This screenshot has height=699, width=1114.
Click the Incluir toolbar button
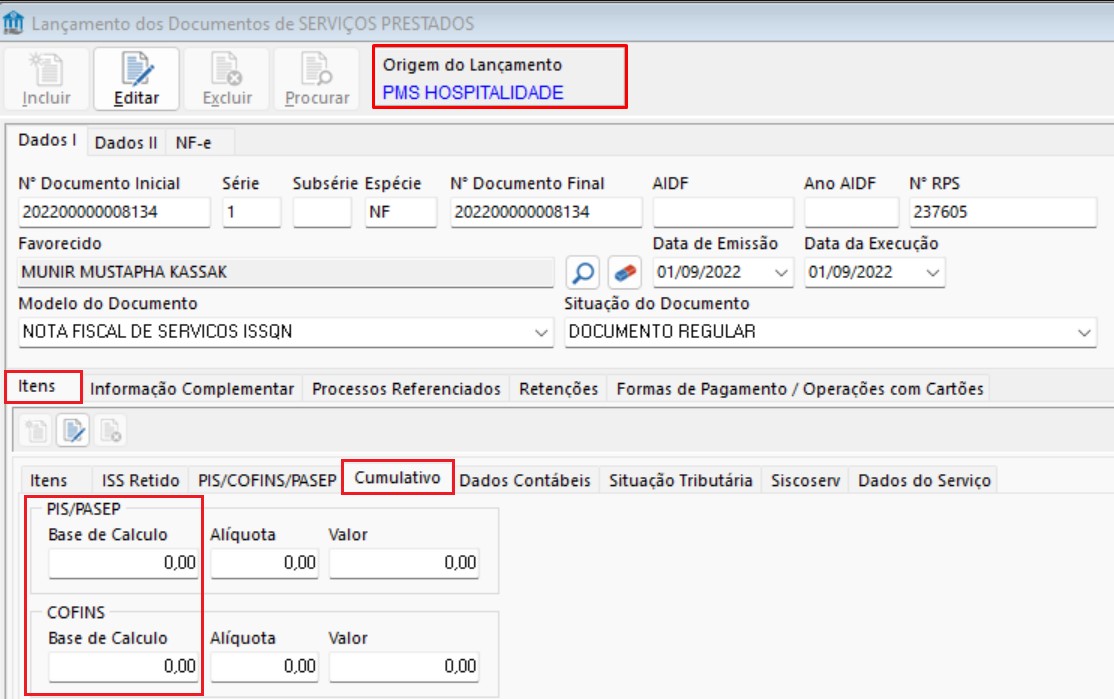pos(46,79)
